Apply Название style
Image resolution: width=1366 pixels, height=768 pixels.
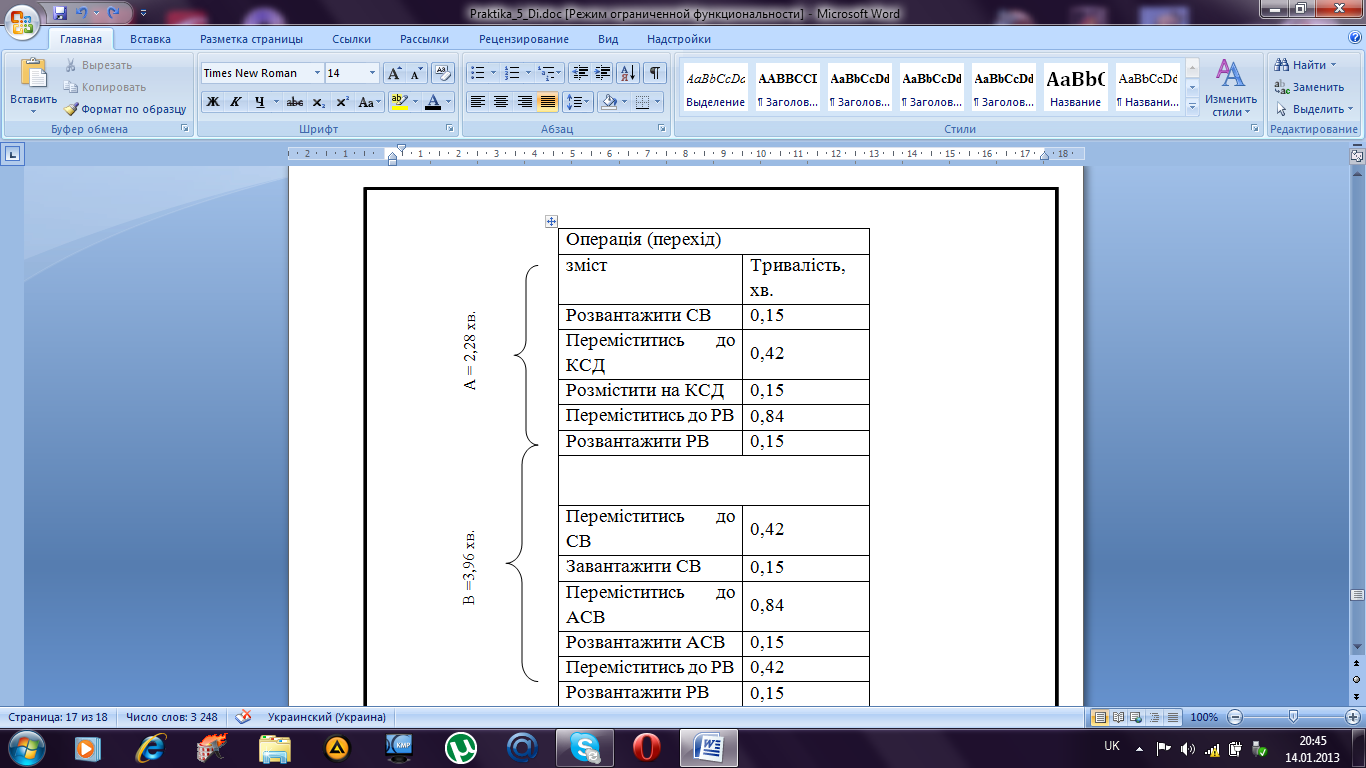(1076, 87)
